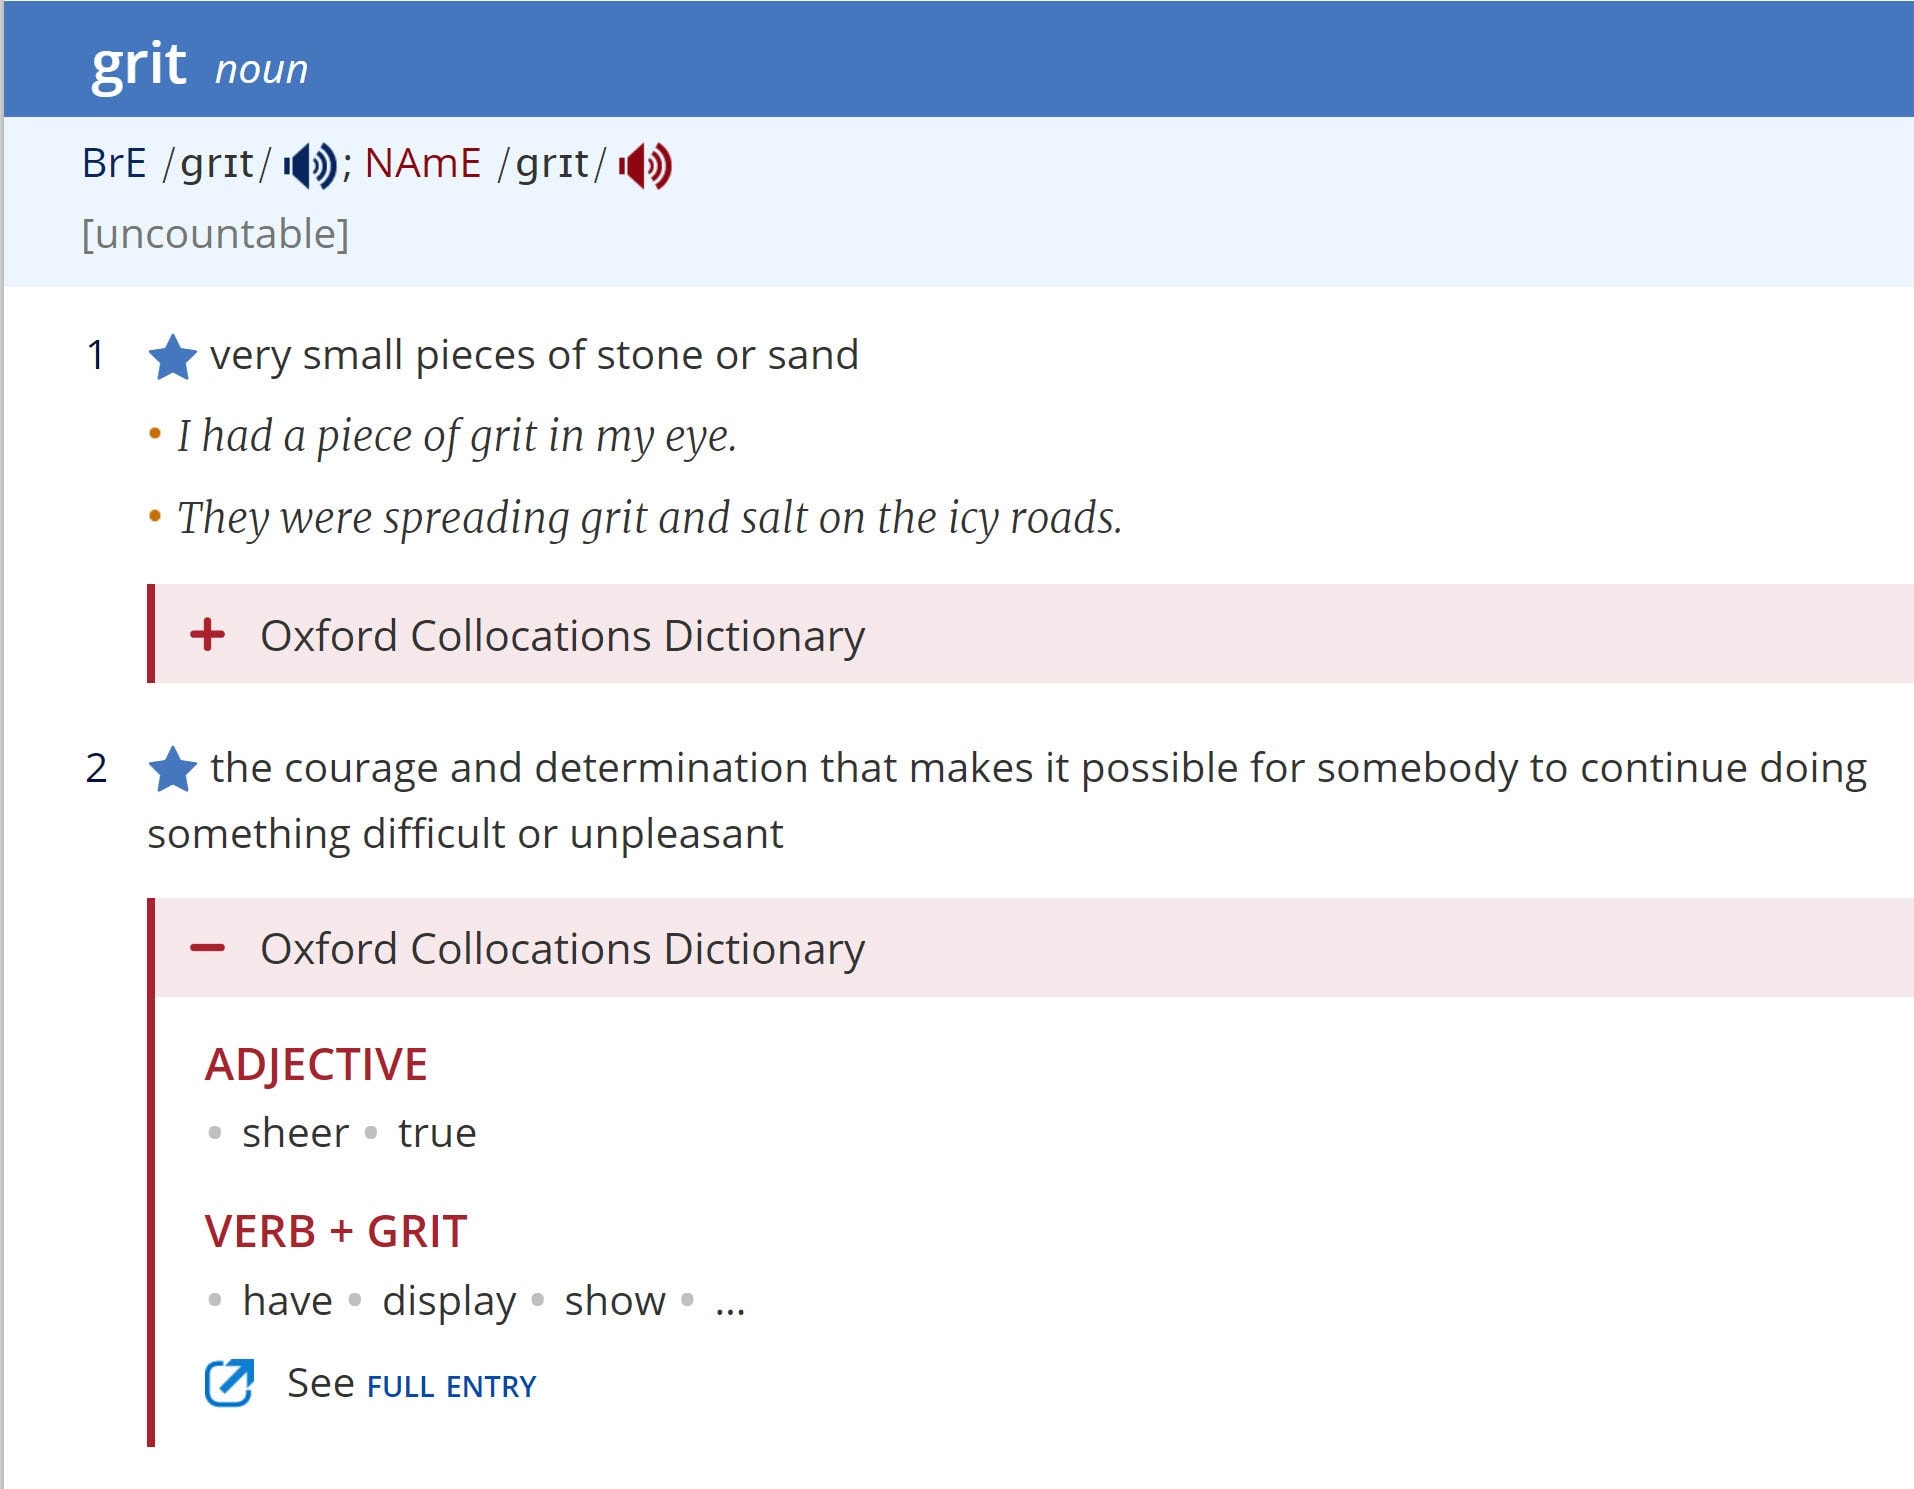Click the collocation verb 'have'
The width and height of the screenshot is (1914, 1489).
pyautogui.click(x=287, y=1301)
